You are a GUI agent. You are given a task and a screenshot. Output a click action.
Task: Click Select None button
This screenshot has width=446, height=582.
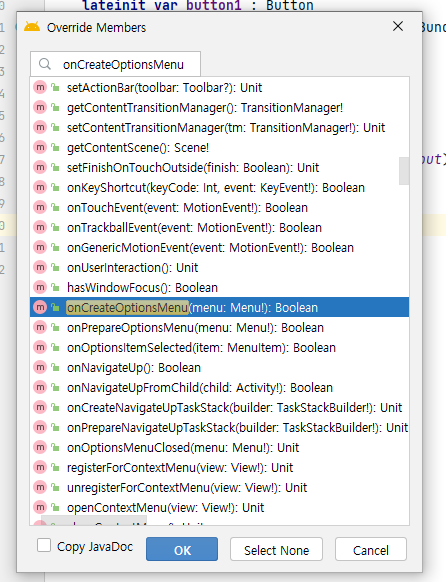pyautogui.click(x=276, y=549)
